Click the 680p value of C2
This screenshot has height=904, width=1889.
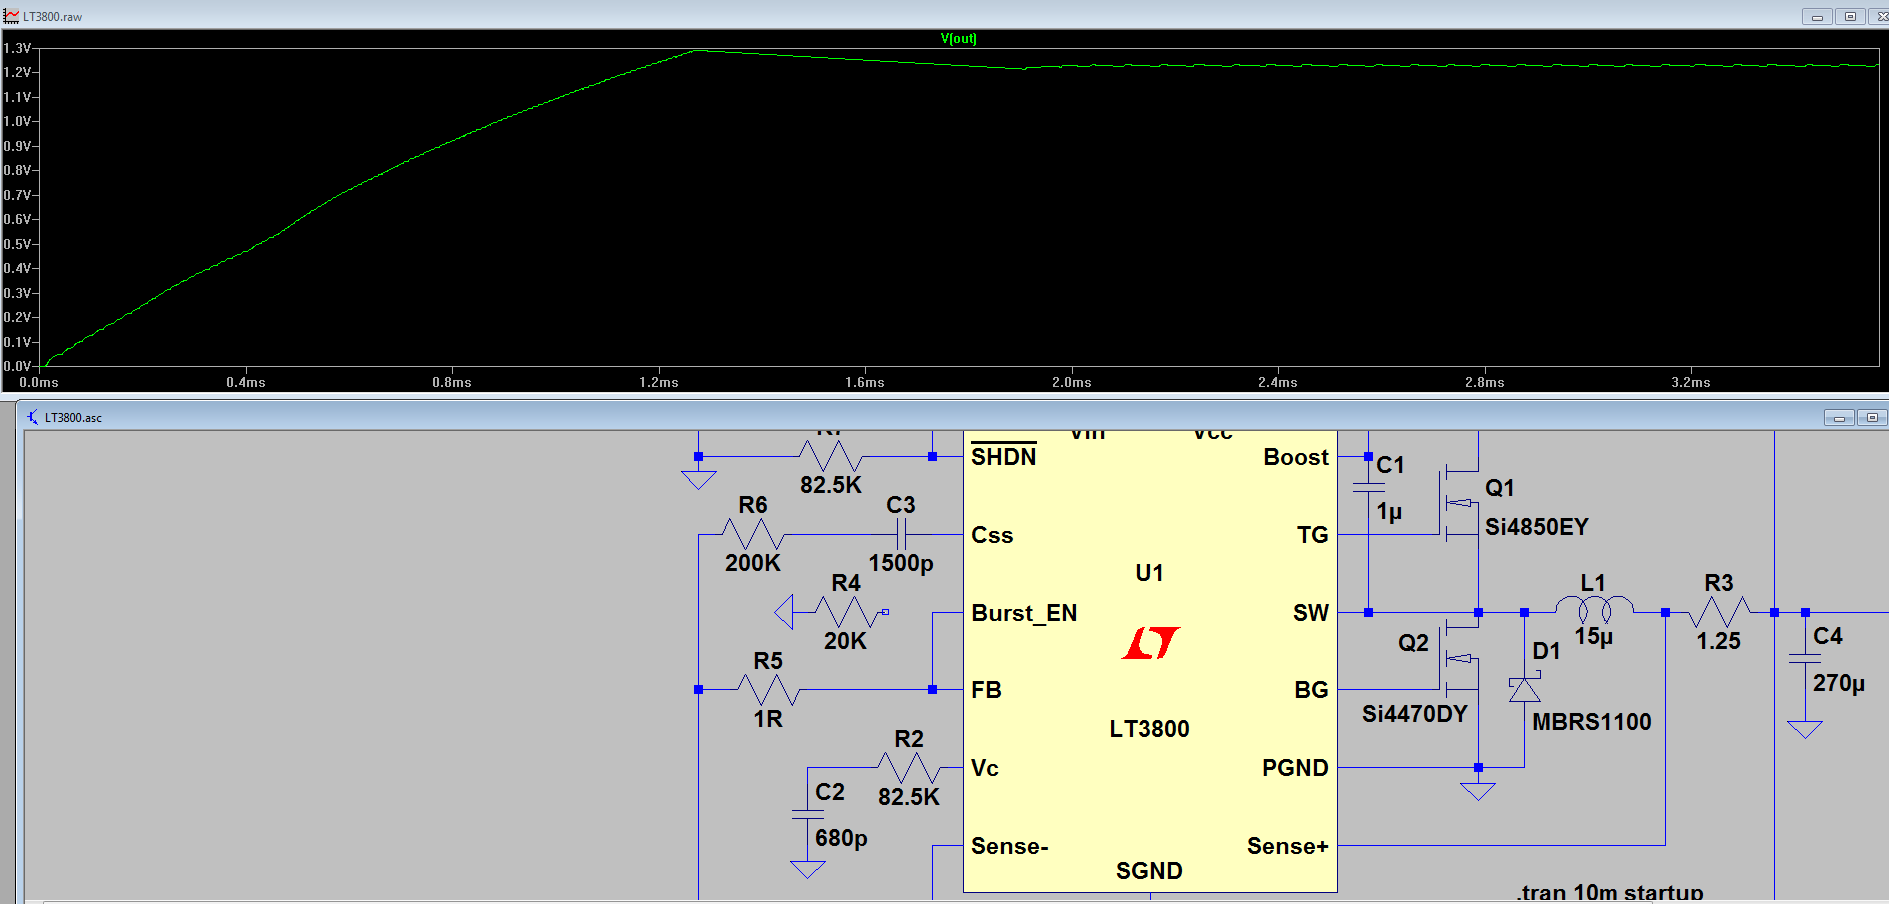tap(841, 838)
